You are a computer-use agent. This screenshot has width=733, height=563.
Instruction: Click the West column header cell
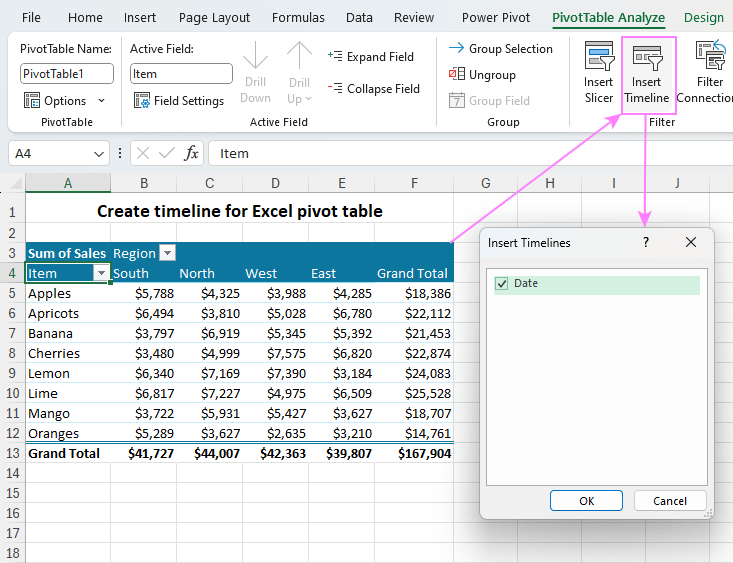[275, 273]
